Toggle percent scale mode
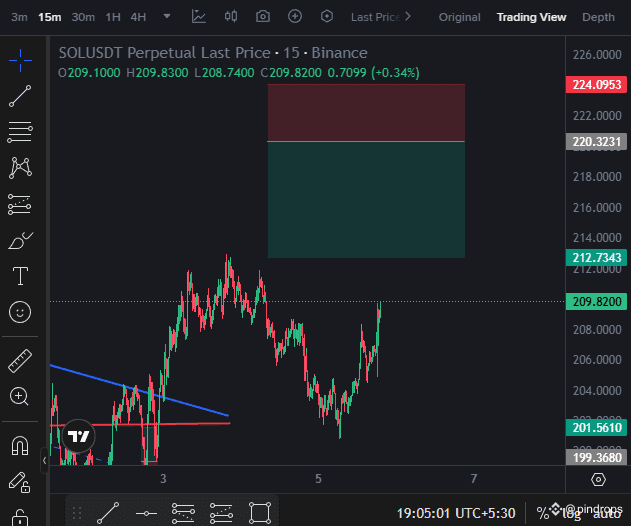Image resolution: width=631 pixels, height=526 pixels. coord(543,514)
